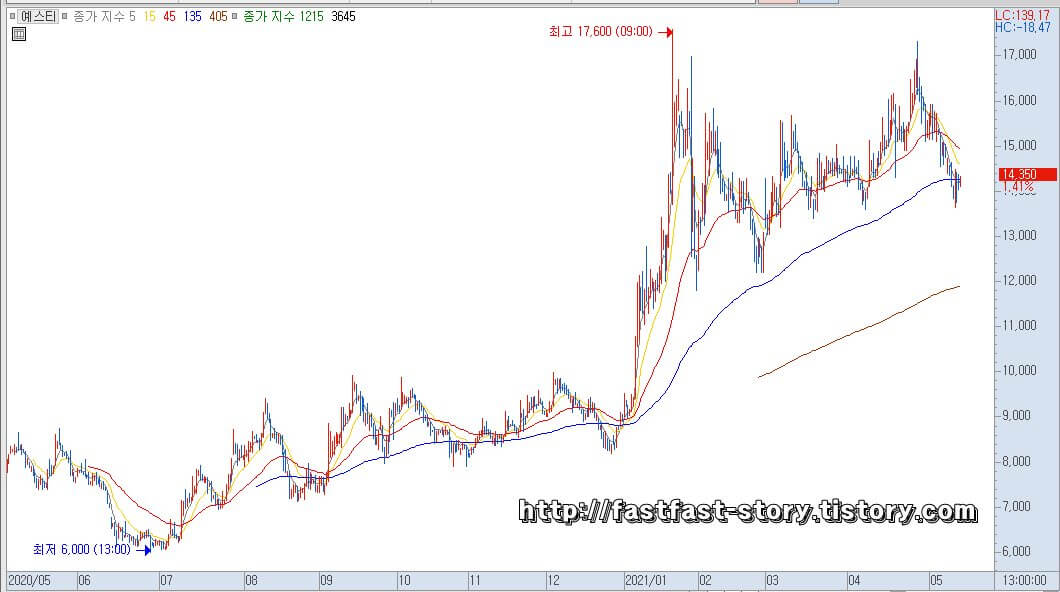Click the green 종가 지수 1215 legend label
Screen dimensions: 1060x592
(x=283, y=16)
